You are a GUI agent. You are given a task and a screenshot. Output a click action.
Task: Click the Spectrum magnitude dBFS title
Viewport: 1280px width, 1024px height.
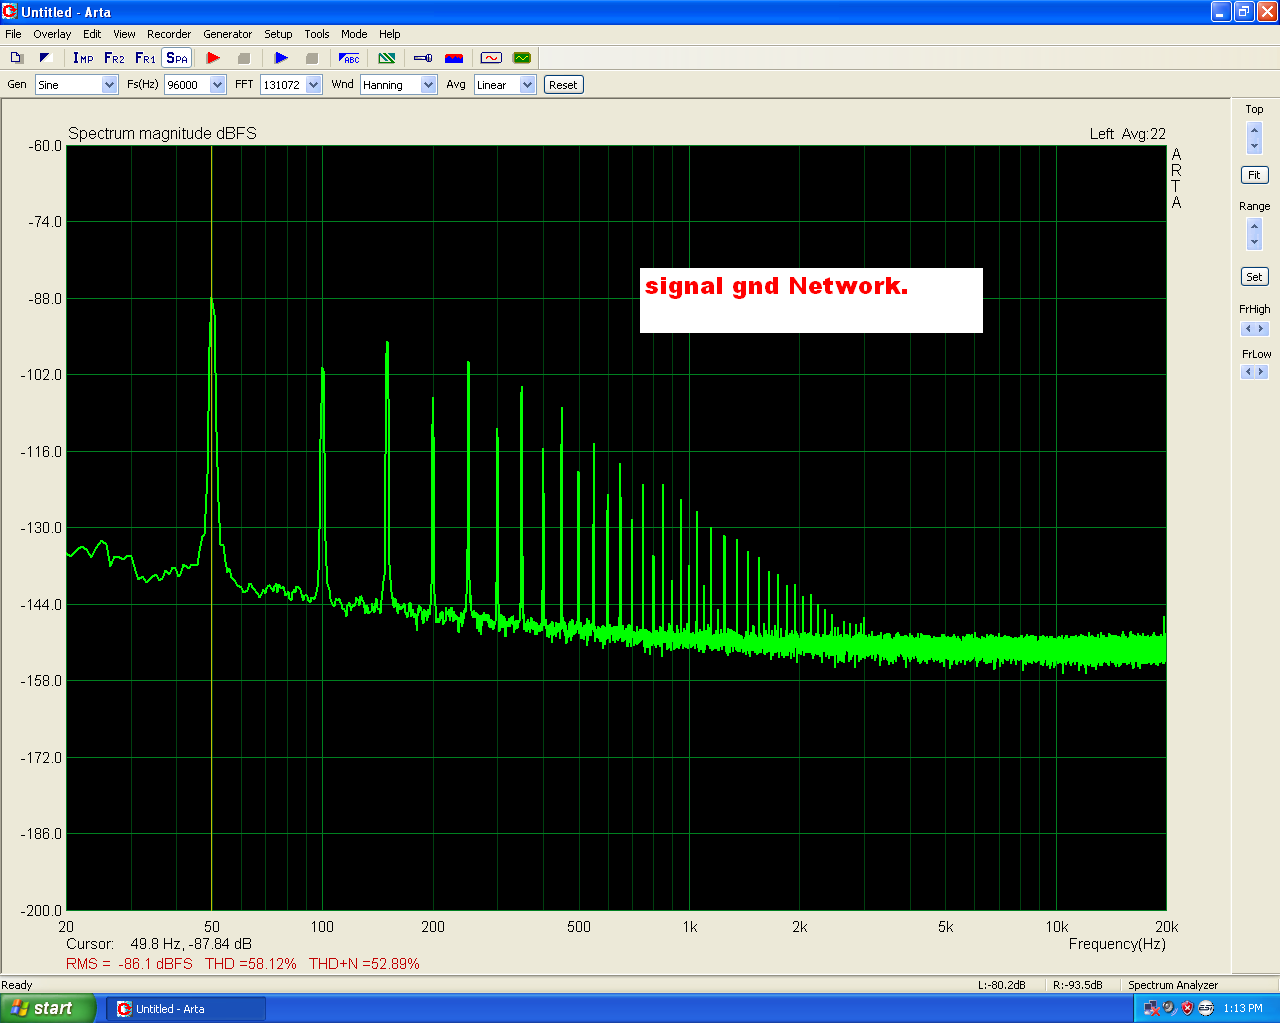[162, 133]
